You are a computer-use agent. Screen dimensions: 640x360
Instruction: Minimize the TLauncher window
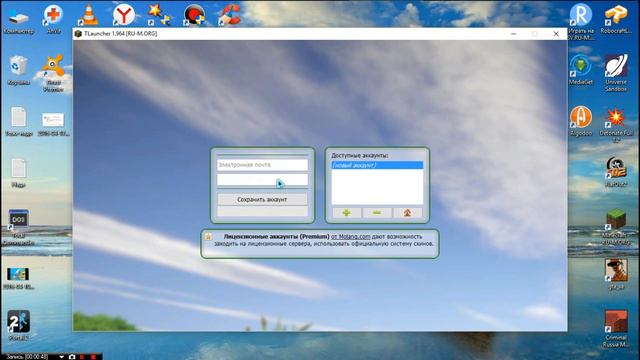click(x=513, y=33)
